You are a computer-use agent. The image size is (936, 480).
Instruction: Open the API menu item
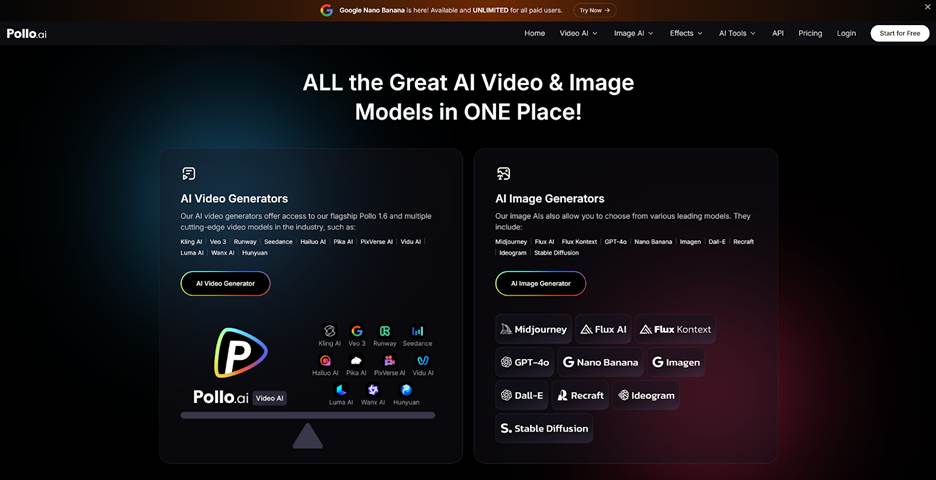pos(778,33)
